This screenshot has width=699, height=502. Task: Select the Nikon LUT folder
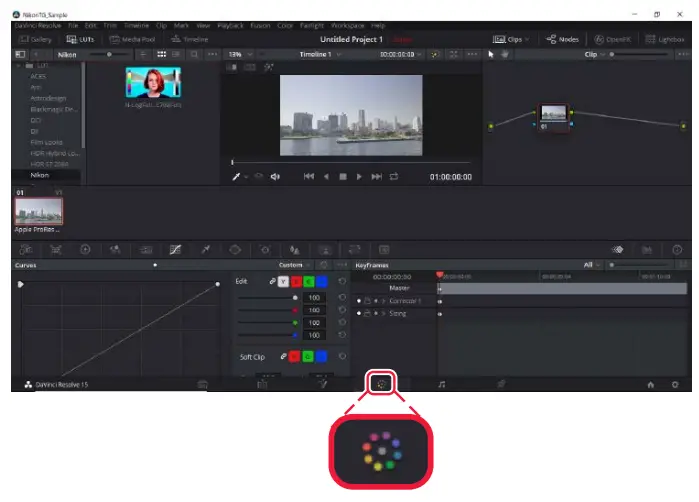point(40,174)
